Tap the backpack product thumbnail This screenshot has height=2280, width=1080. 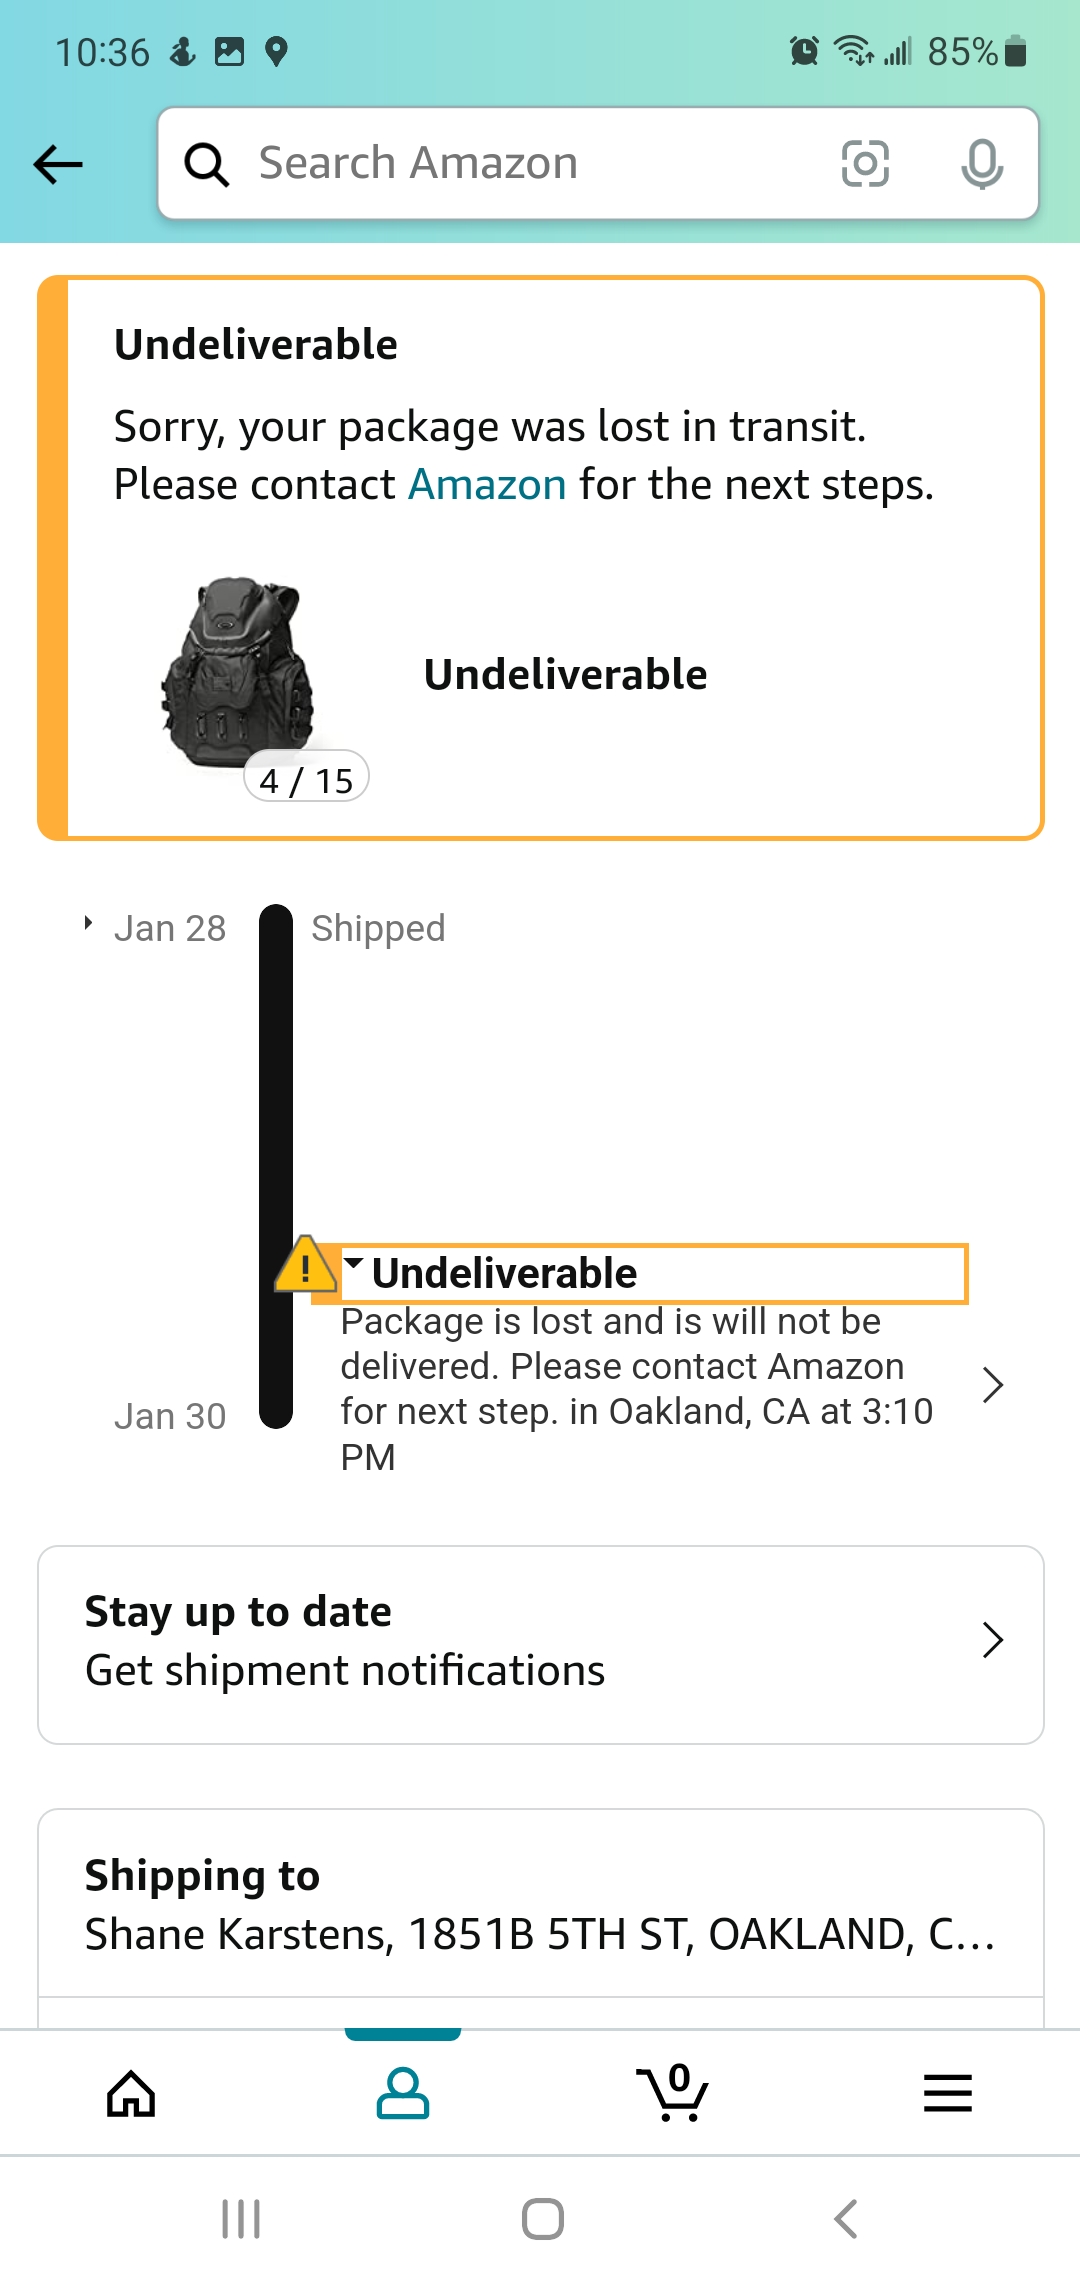237,672
